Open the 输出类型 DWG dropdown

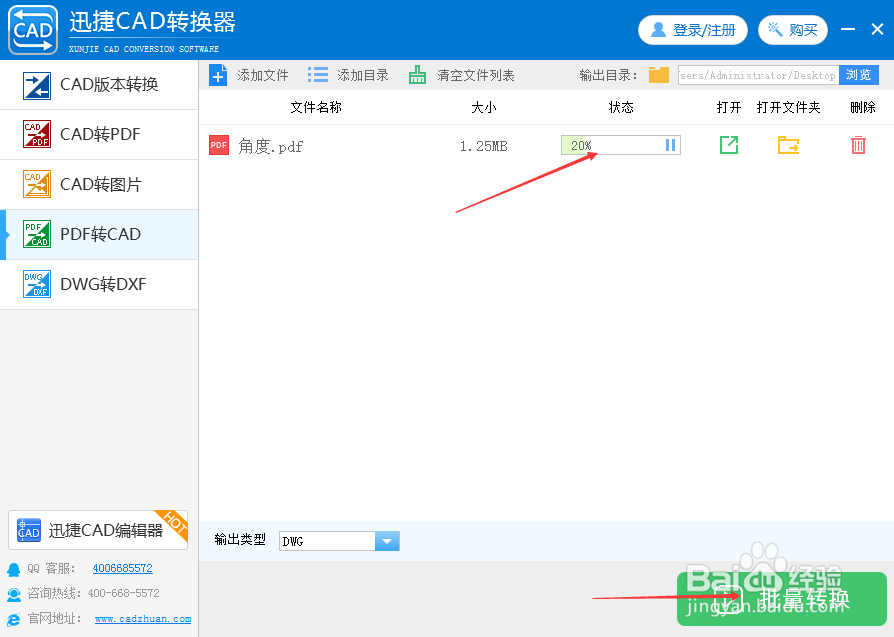[x=387, y=540]
